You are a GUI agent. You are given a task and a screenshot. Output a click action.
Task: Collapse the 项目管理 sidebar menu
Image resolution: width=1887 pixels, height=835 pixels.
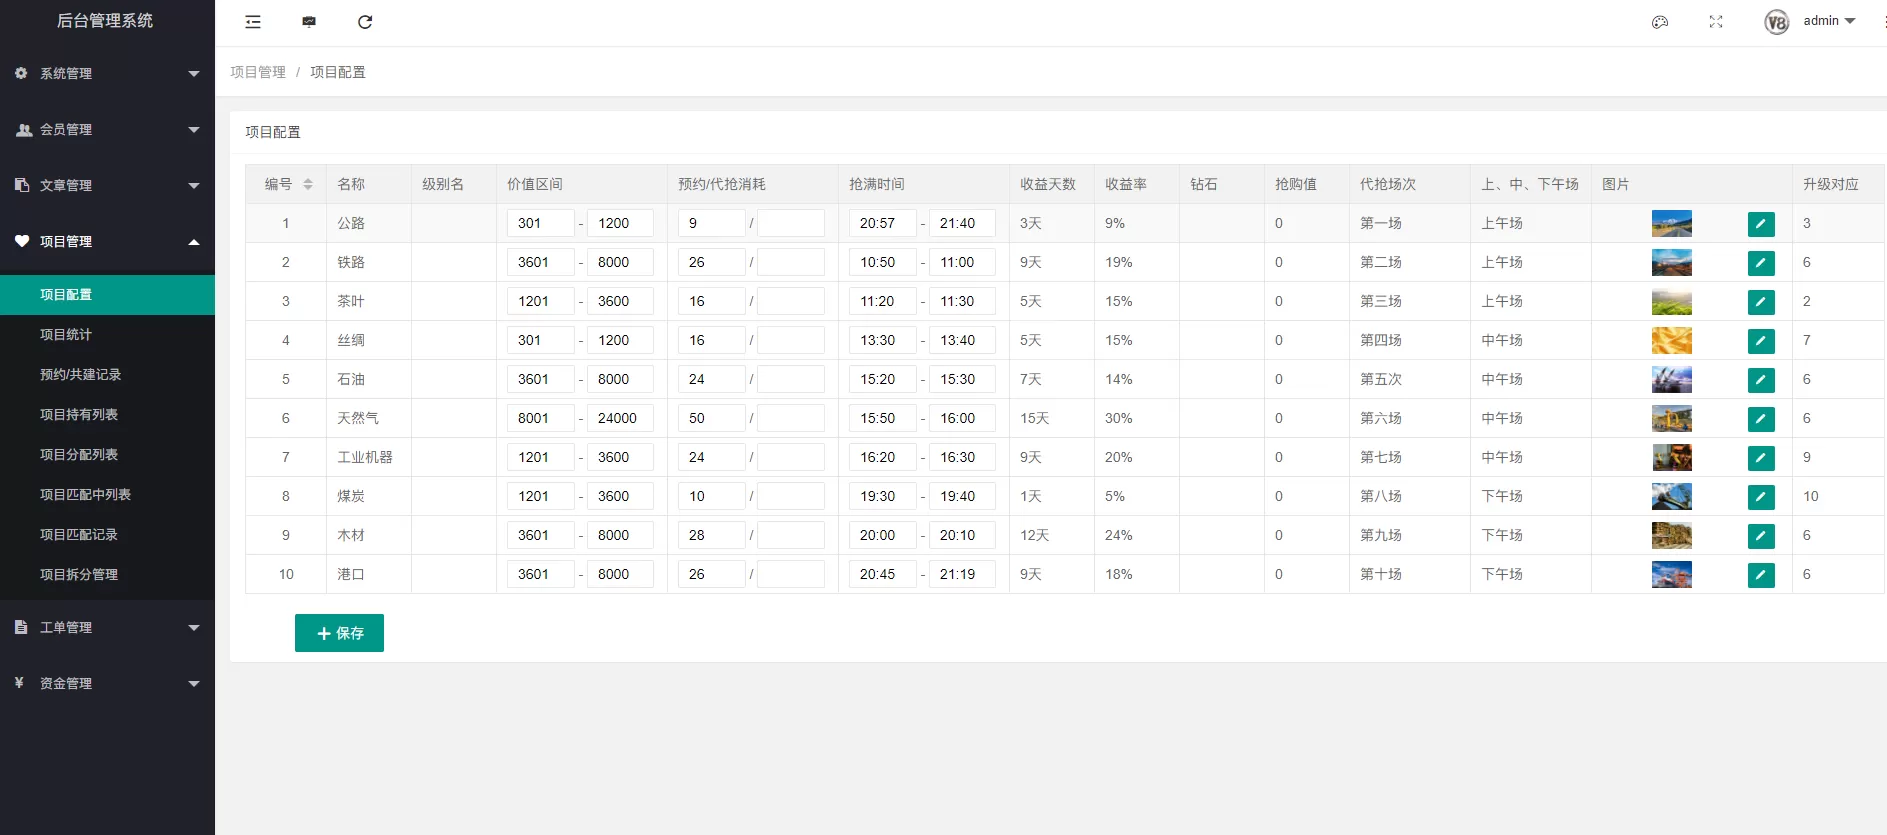coord(107,241)
